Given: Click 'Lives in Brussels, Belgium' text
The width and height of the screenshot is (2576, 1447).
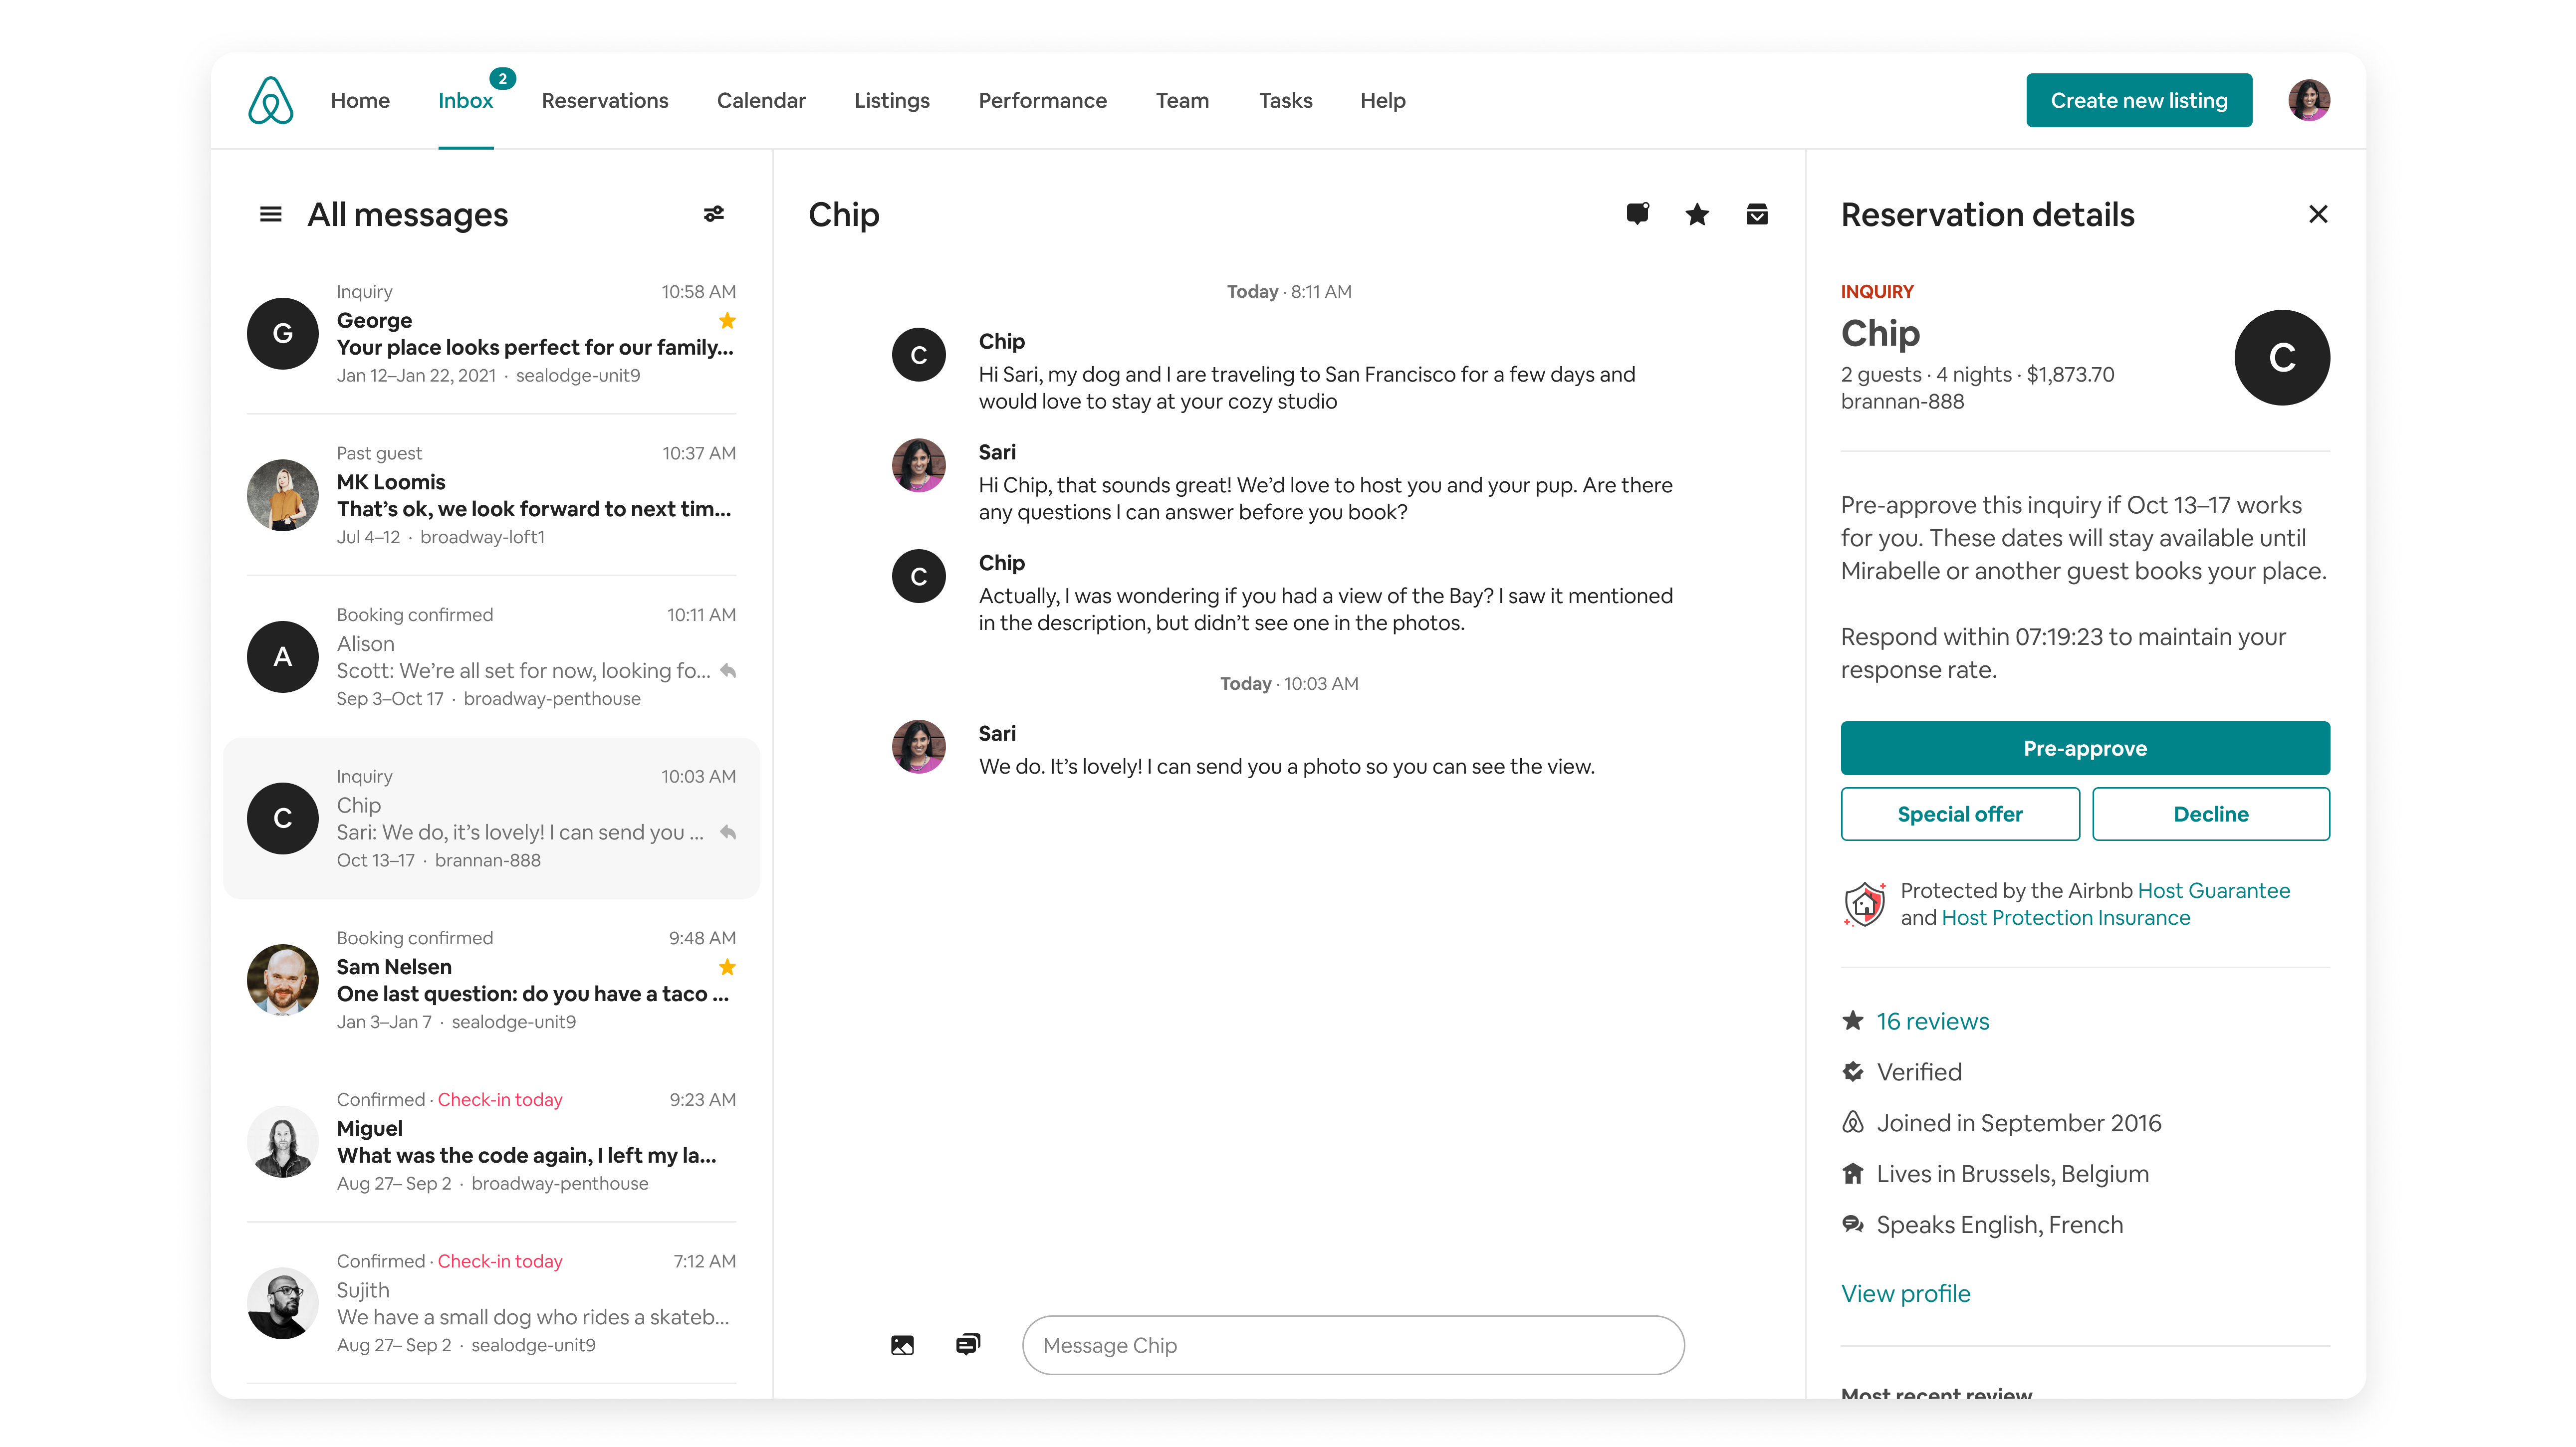Looking at the screenshot, I should click(2012, 1174).
